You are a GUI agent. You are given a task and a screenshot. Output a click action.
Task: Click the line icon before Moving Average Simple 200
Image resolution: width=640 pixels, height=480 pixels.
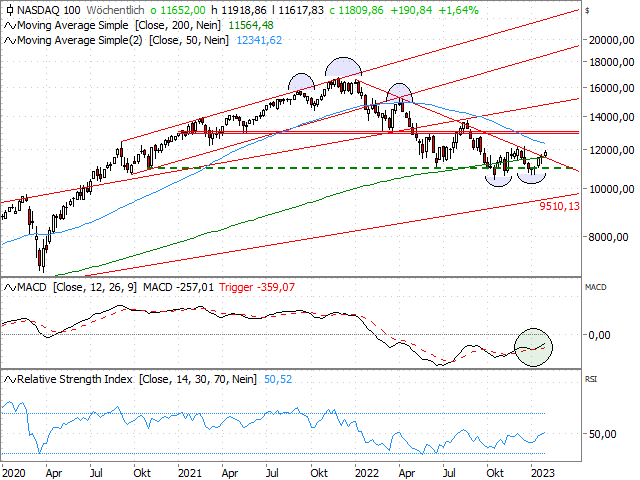coord(10,26)
